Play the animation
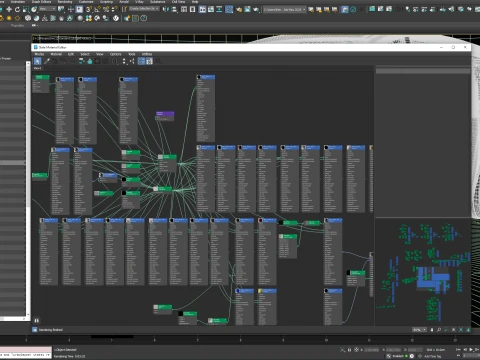The image size is (480, 360). tap(471, 350)
